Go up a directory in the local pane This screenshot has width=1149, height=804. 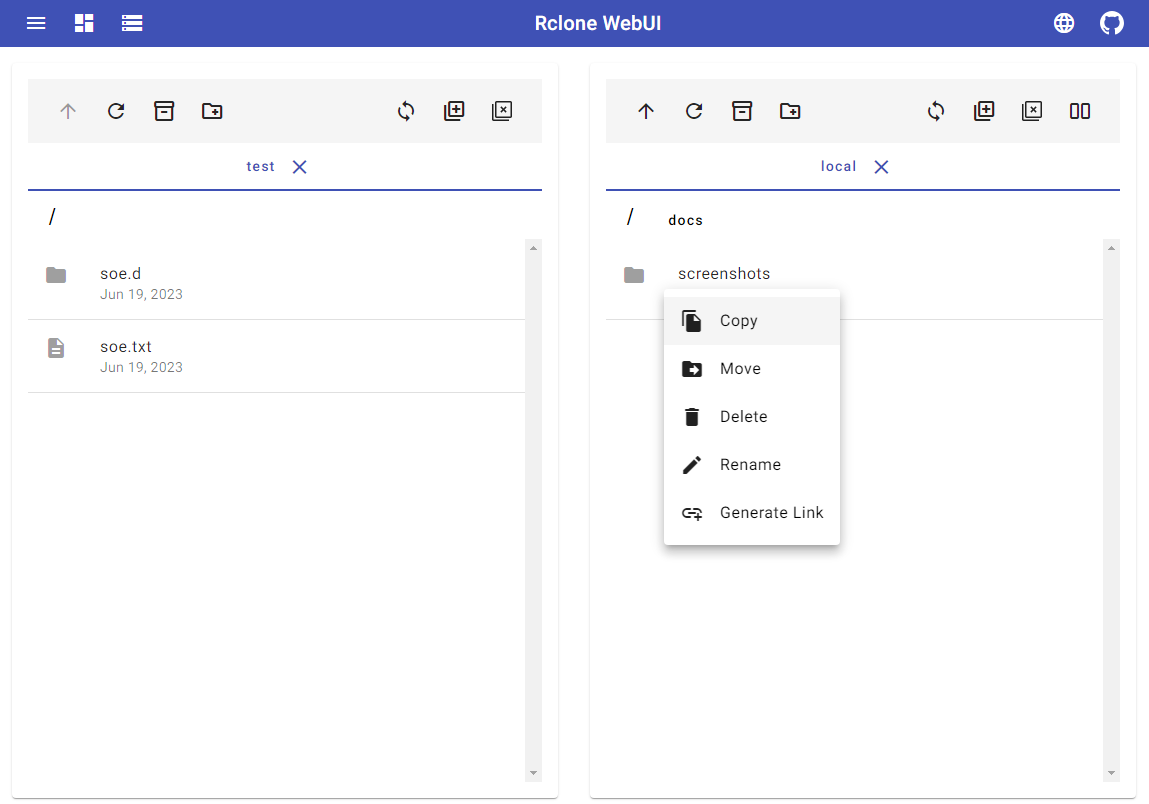click(x=646, y=111)
